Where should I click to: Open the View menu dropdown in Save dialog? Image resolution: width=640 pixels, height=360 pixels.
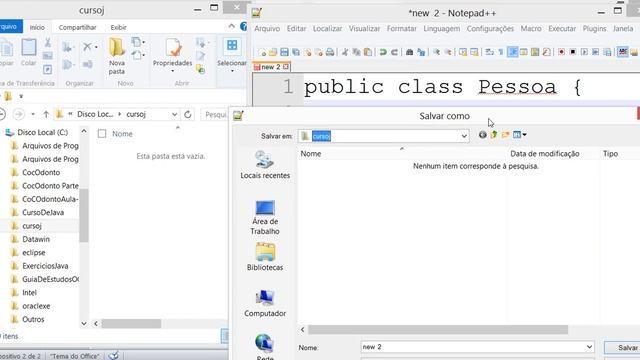click(519, 135)
